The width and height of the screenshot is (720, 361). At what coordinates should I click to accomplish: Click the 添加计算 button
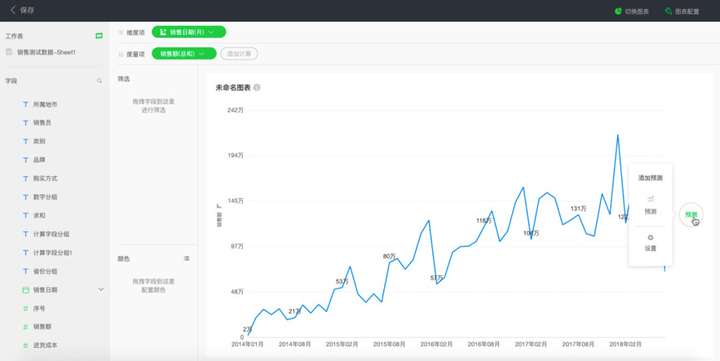[239, 54]
